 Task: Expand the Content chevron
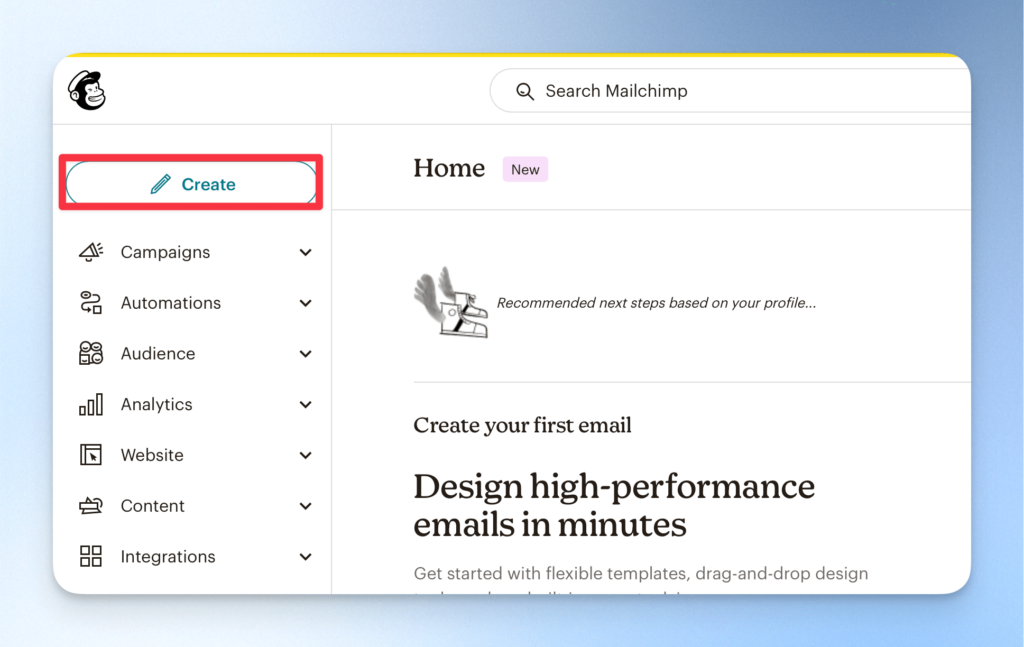306,506
